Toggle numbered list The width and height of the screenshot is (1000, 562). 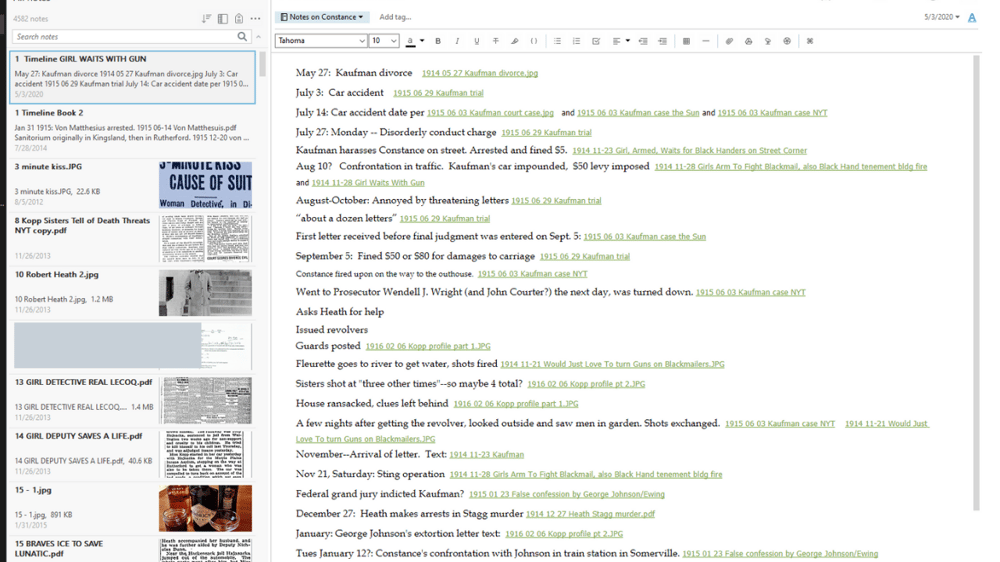coord(577,41)
